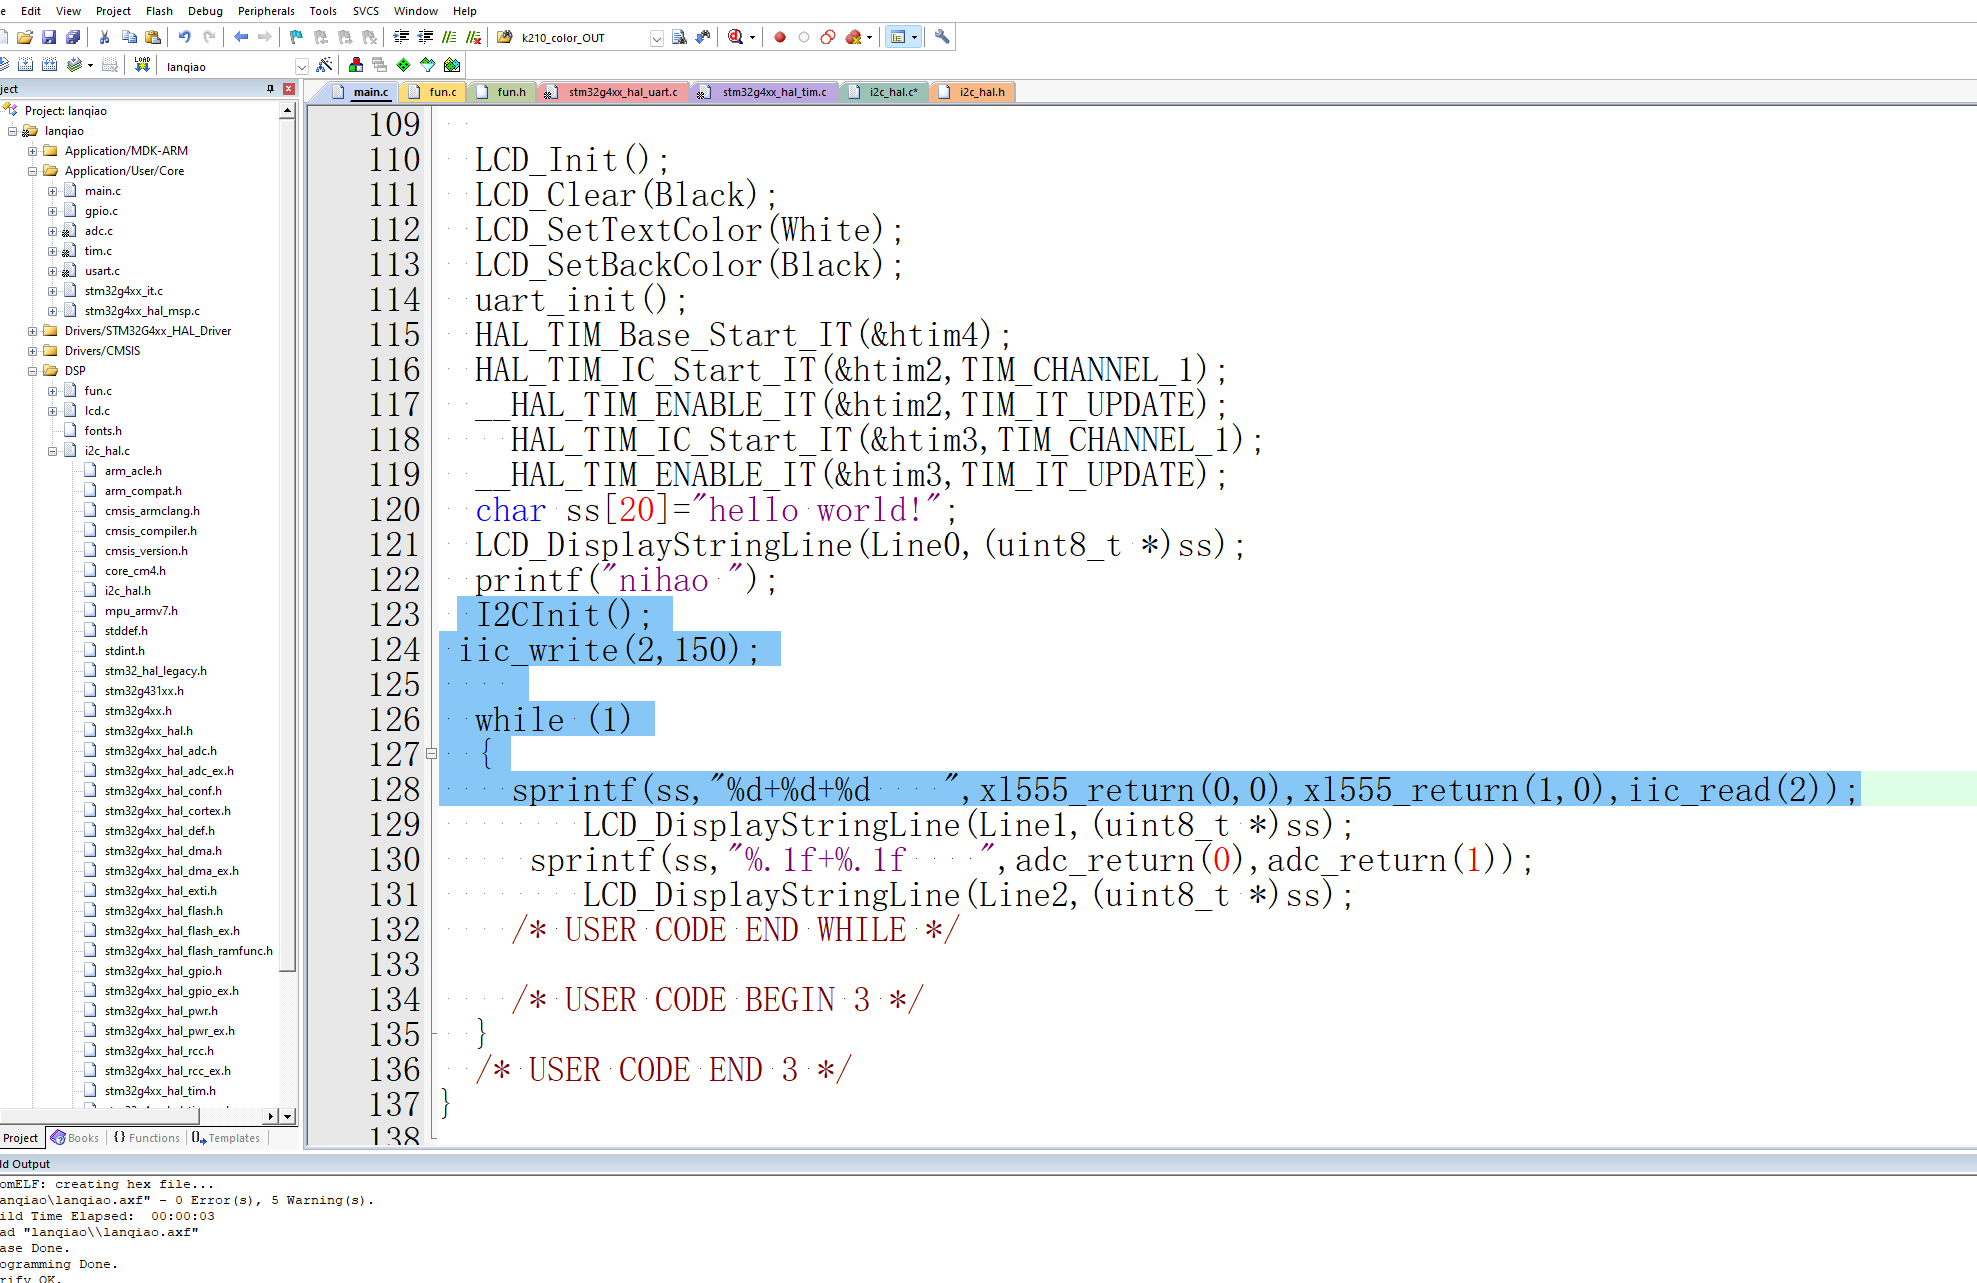Click the Cut scissors icon
Image resolution: width=1977 pixels, height=1283 pixels.
104,37
